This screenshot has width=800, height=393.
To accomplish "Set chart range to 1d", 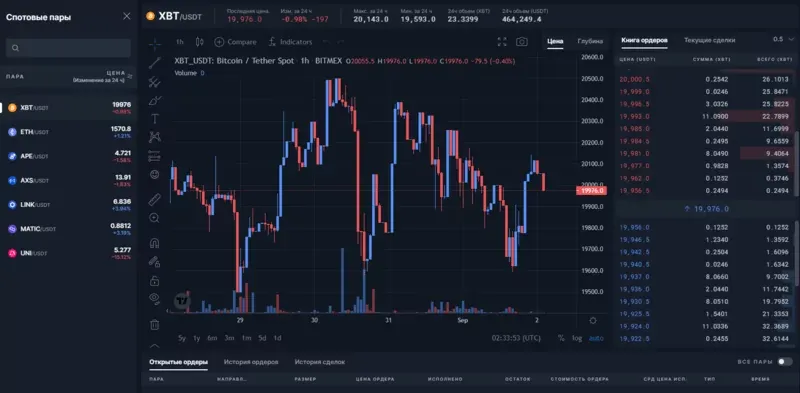I will click(278, 338).
